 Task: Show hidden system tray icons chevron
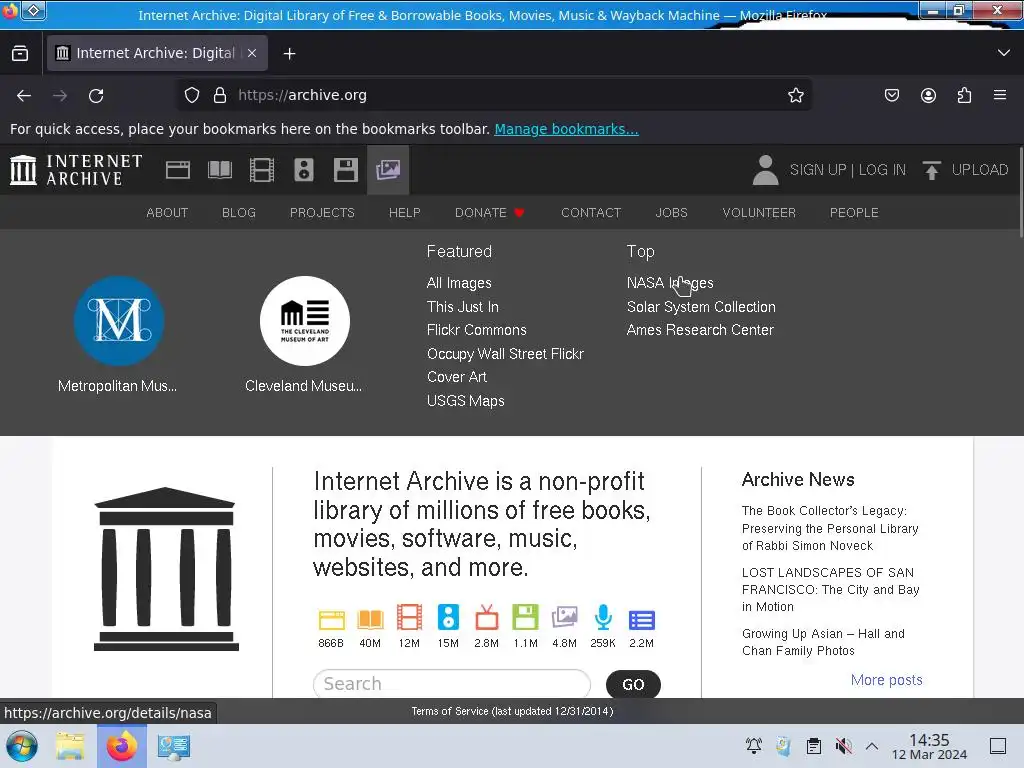click(x=872, y=746)
